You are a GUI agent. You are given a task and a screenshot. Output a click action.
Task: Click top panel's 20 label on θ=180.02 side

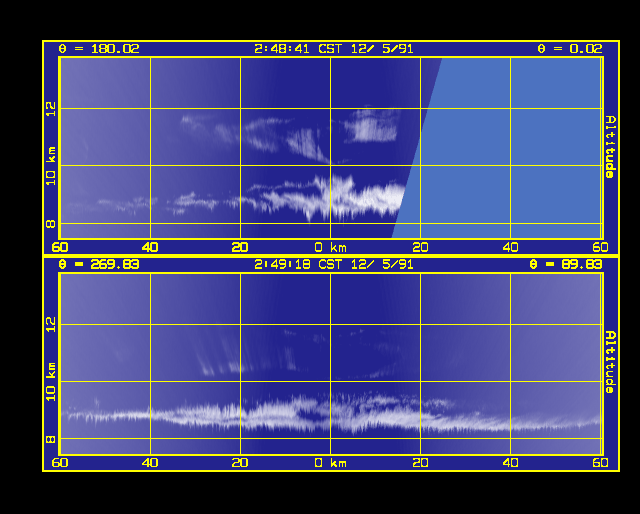[x=240, y=247]
